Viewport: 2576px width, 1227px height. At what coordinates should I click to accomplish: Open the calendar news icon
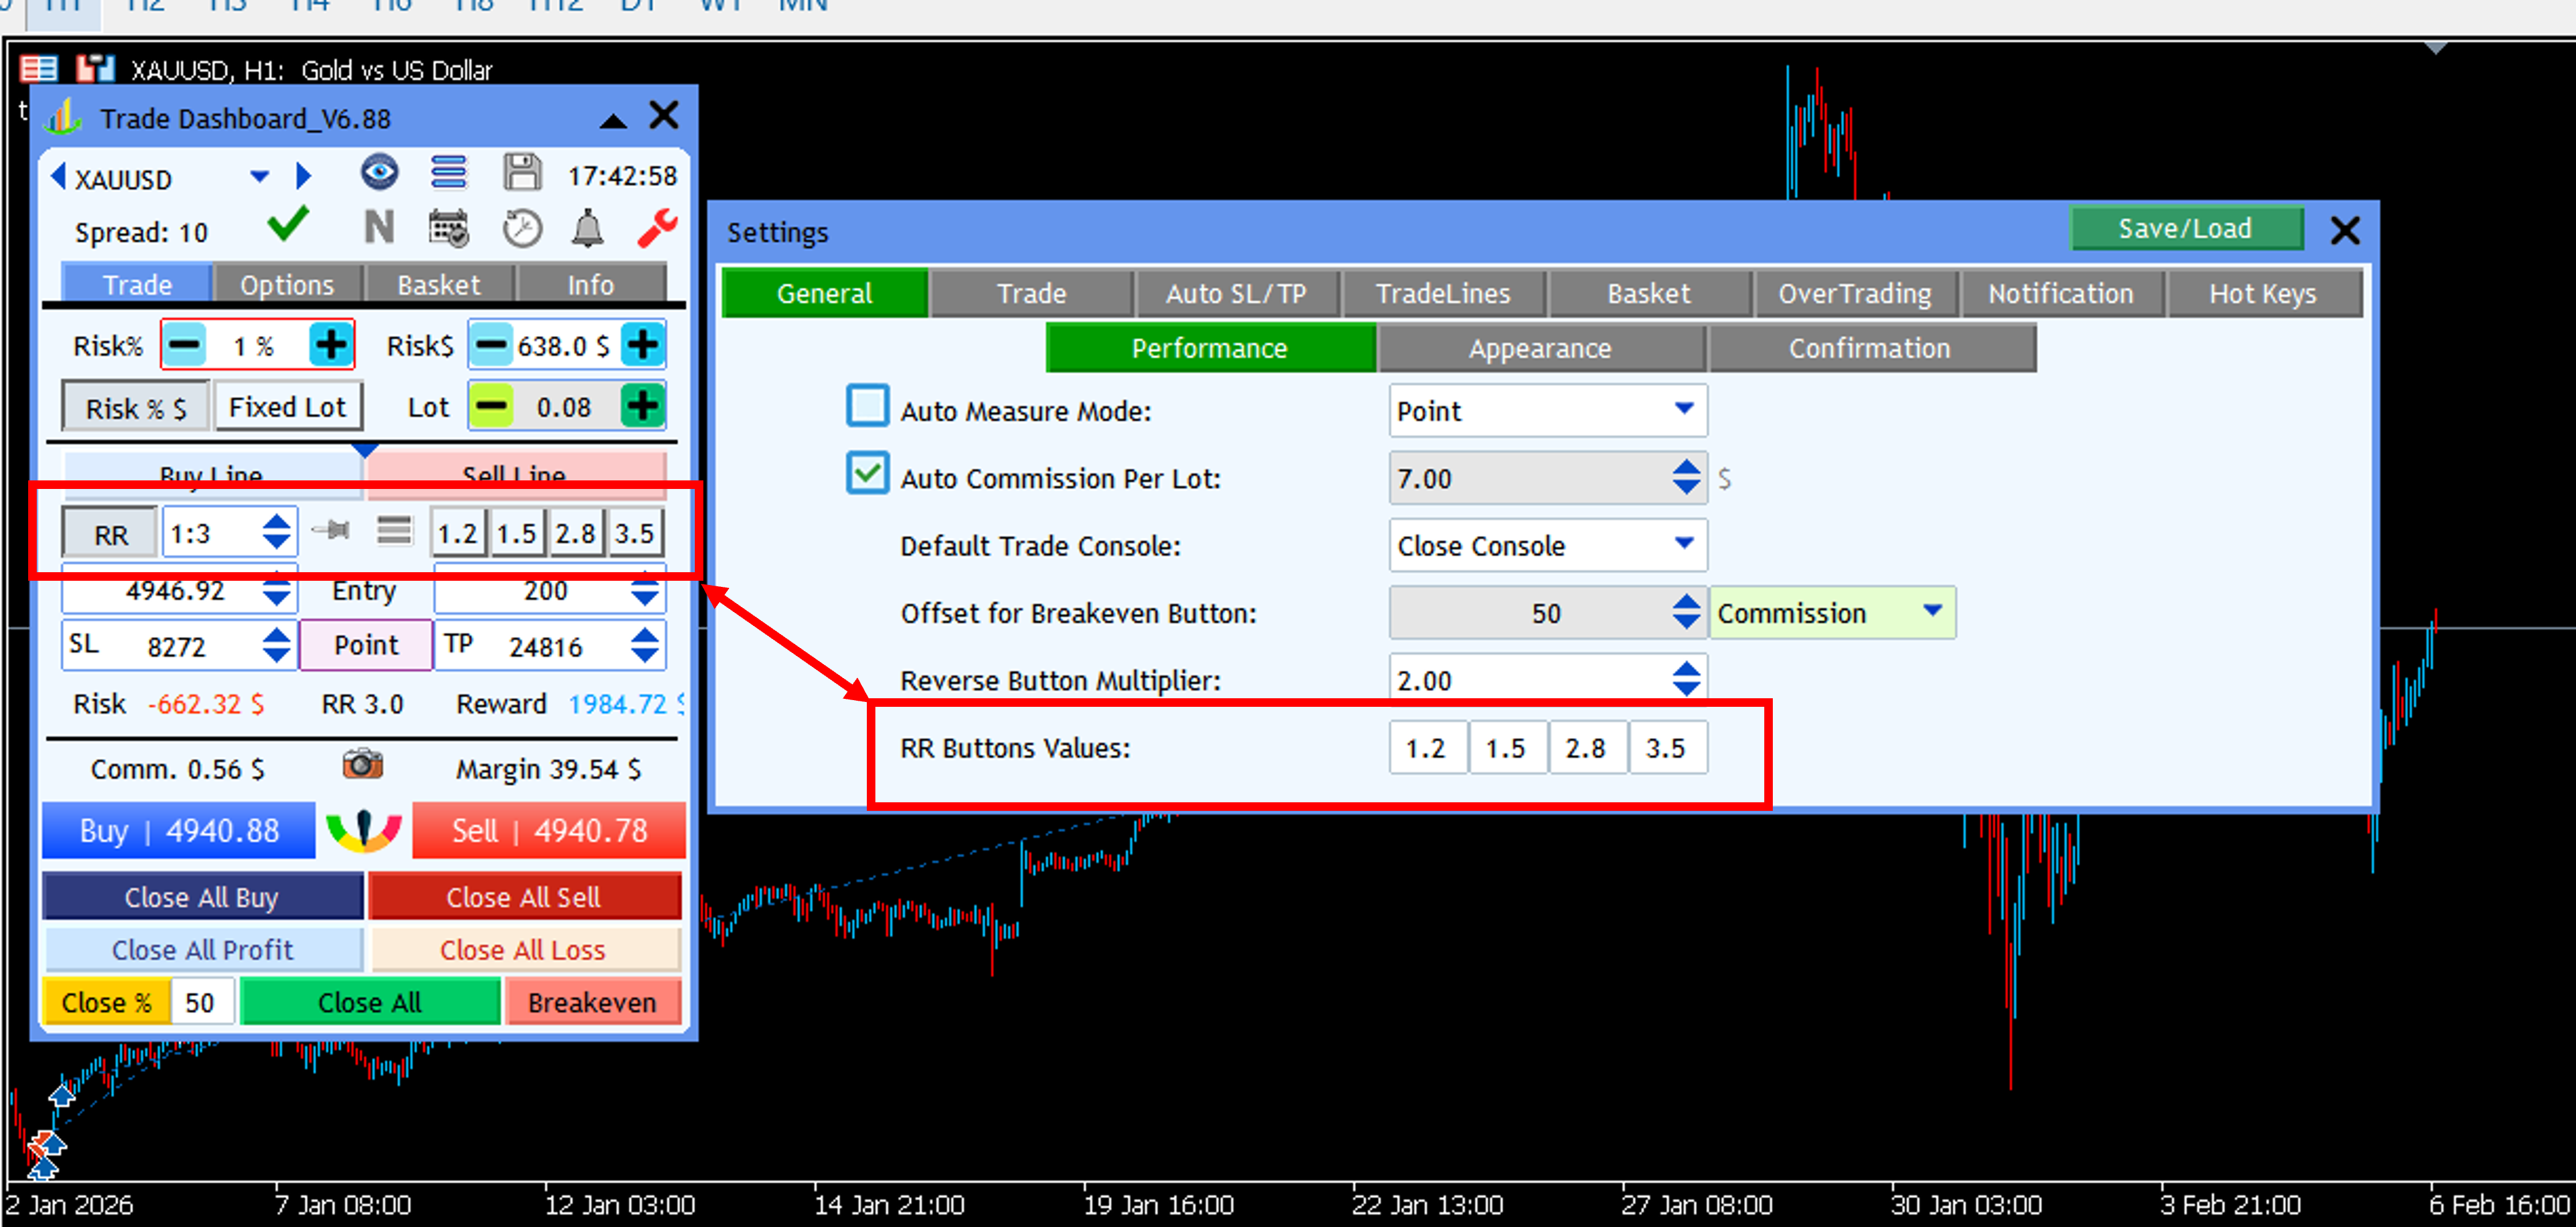pos(448,229)
